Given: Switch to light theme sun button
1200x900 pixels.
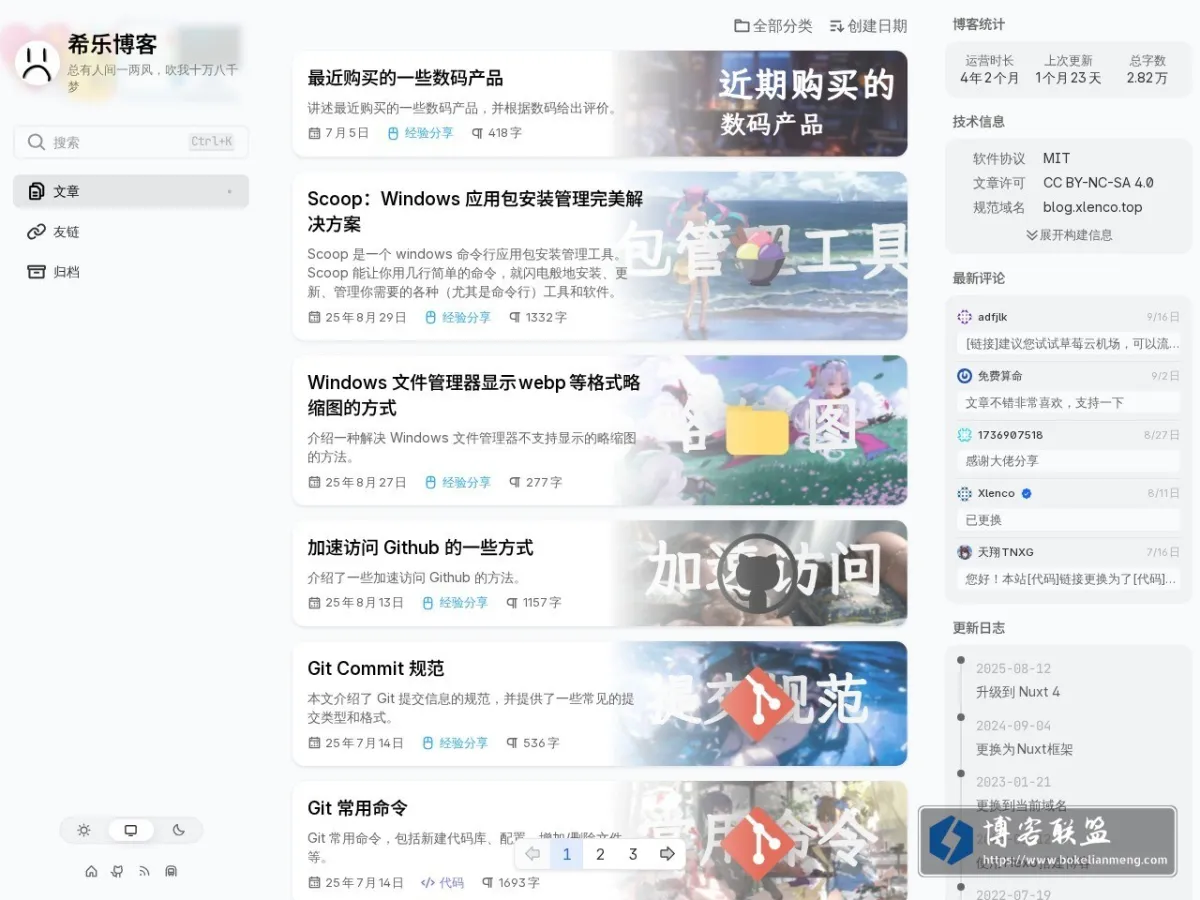Looking at the screenshot, I should tap(84, 830).
